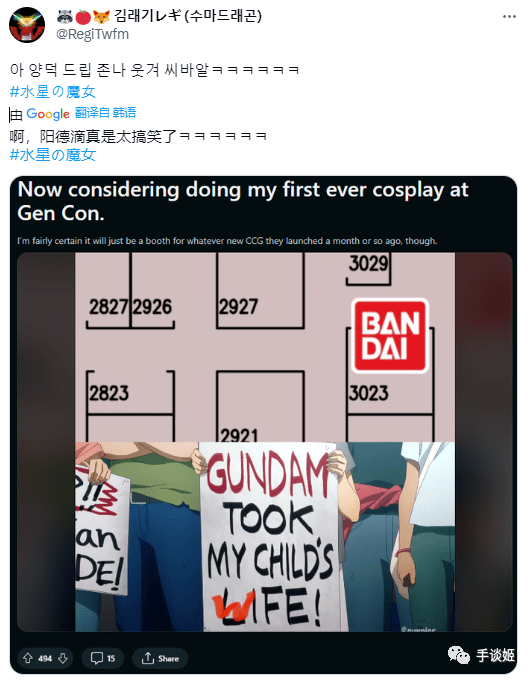Screen dimensions: 532x680
Task: Click the Google translate logo
Action: [x=48, y=114]
